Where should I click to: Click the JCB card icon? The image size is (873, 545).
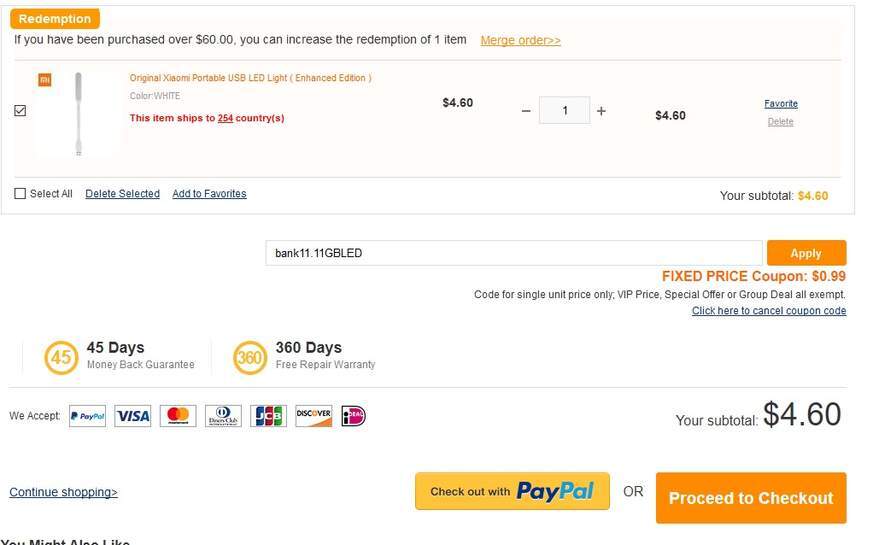pyautogui.click(x=268, y=416)
